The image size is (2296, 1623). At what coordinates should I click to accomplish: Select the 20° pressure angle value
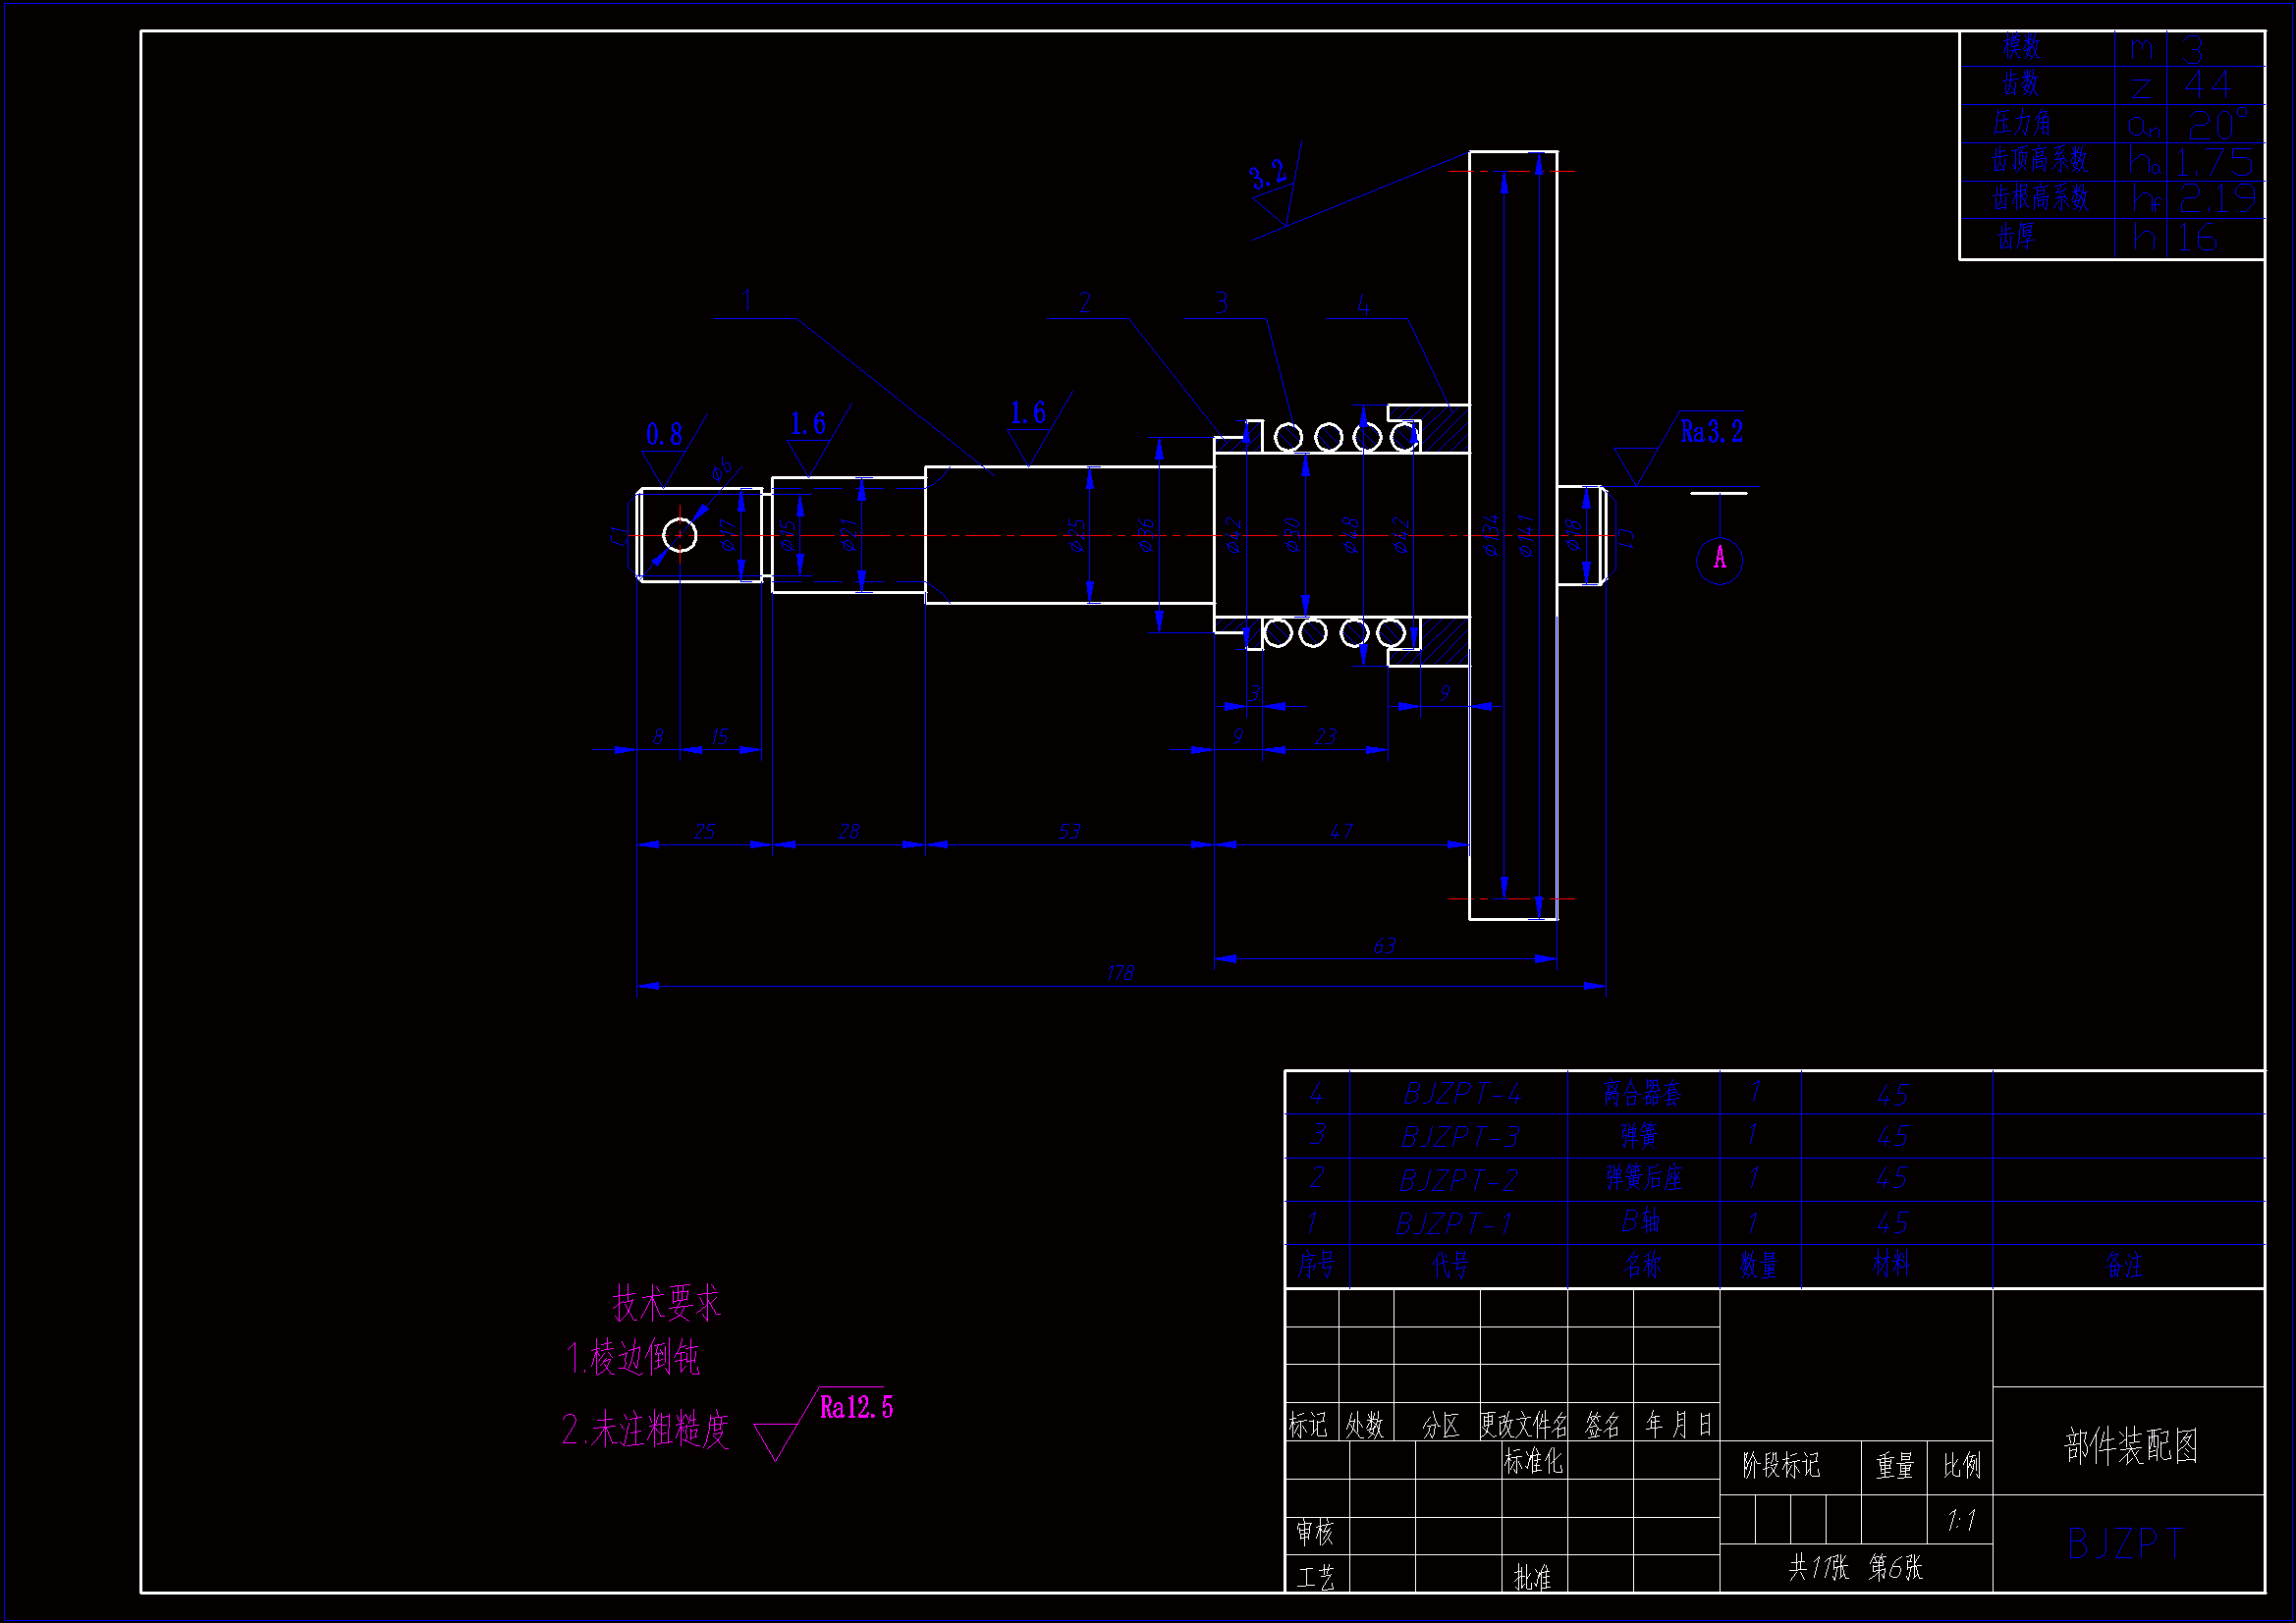[x=2216, y=125]
